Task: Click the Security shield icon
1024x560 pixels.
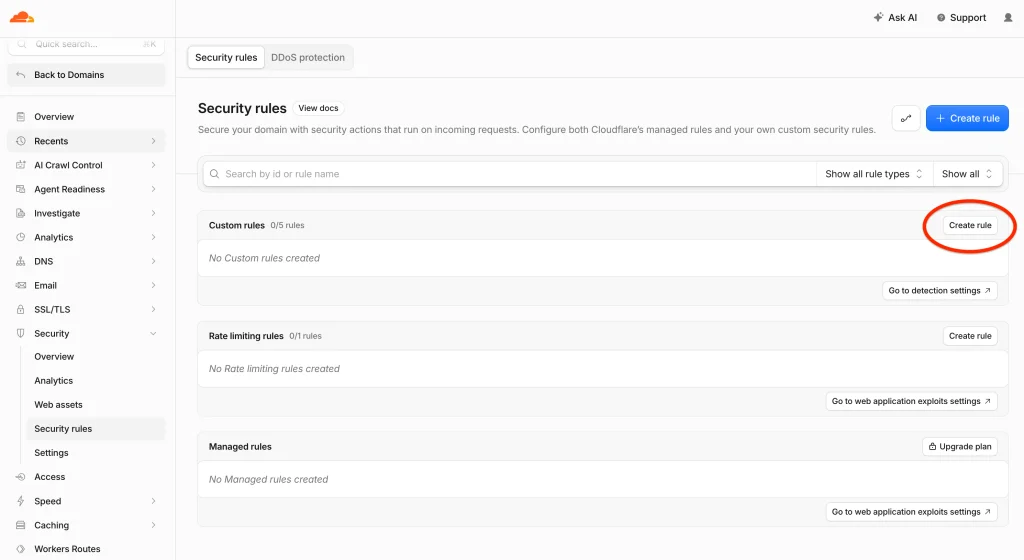Action: [x=21, y=334]
